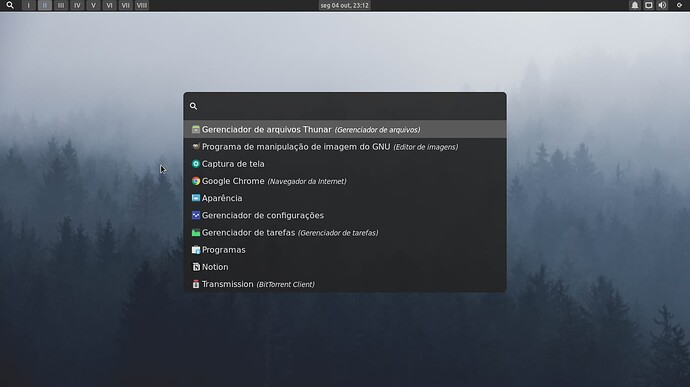Open the clock showing seg 04 out, 23:12
Viewport: 690px width, 387px height.
(x=345, y=5)
